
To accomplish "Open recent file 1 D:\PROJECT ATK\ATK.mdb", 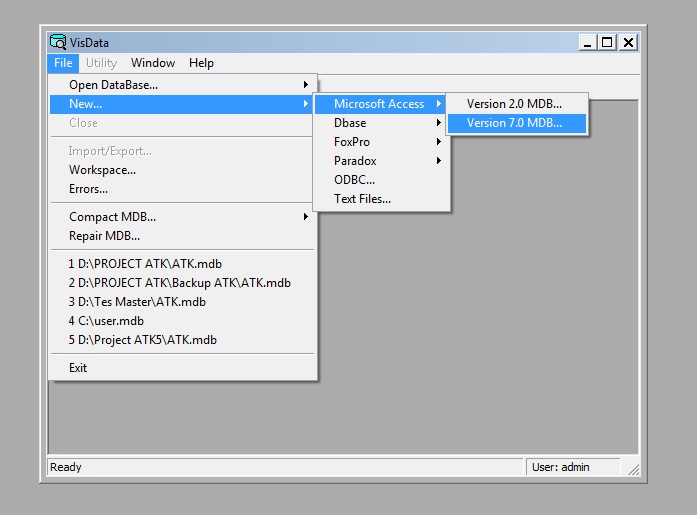I will [183, 264].
